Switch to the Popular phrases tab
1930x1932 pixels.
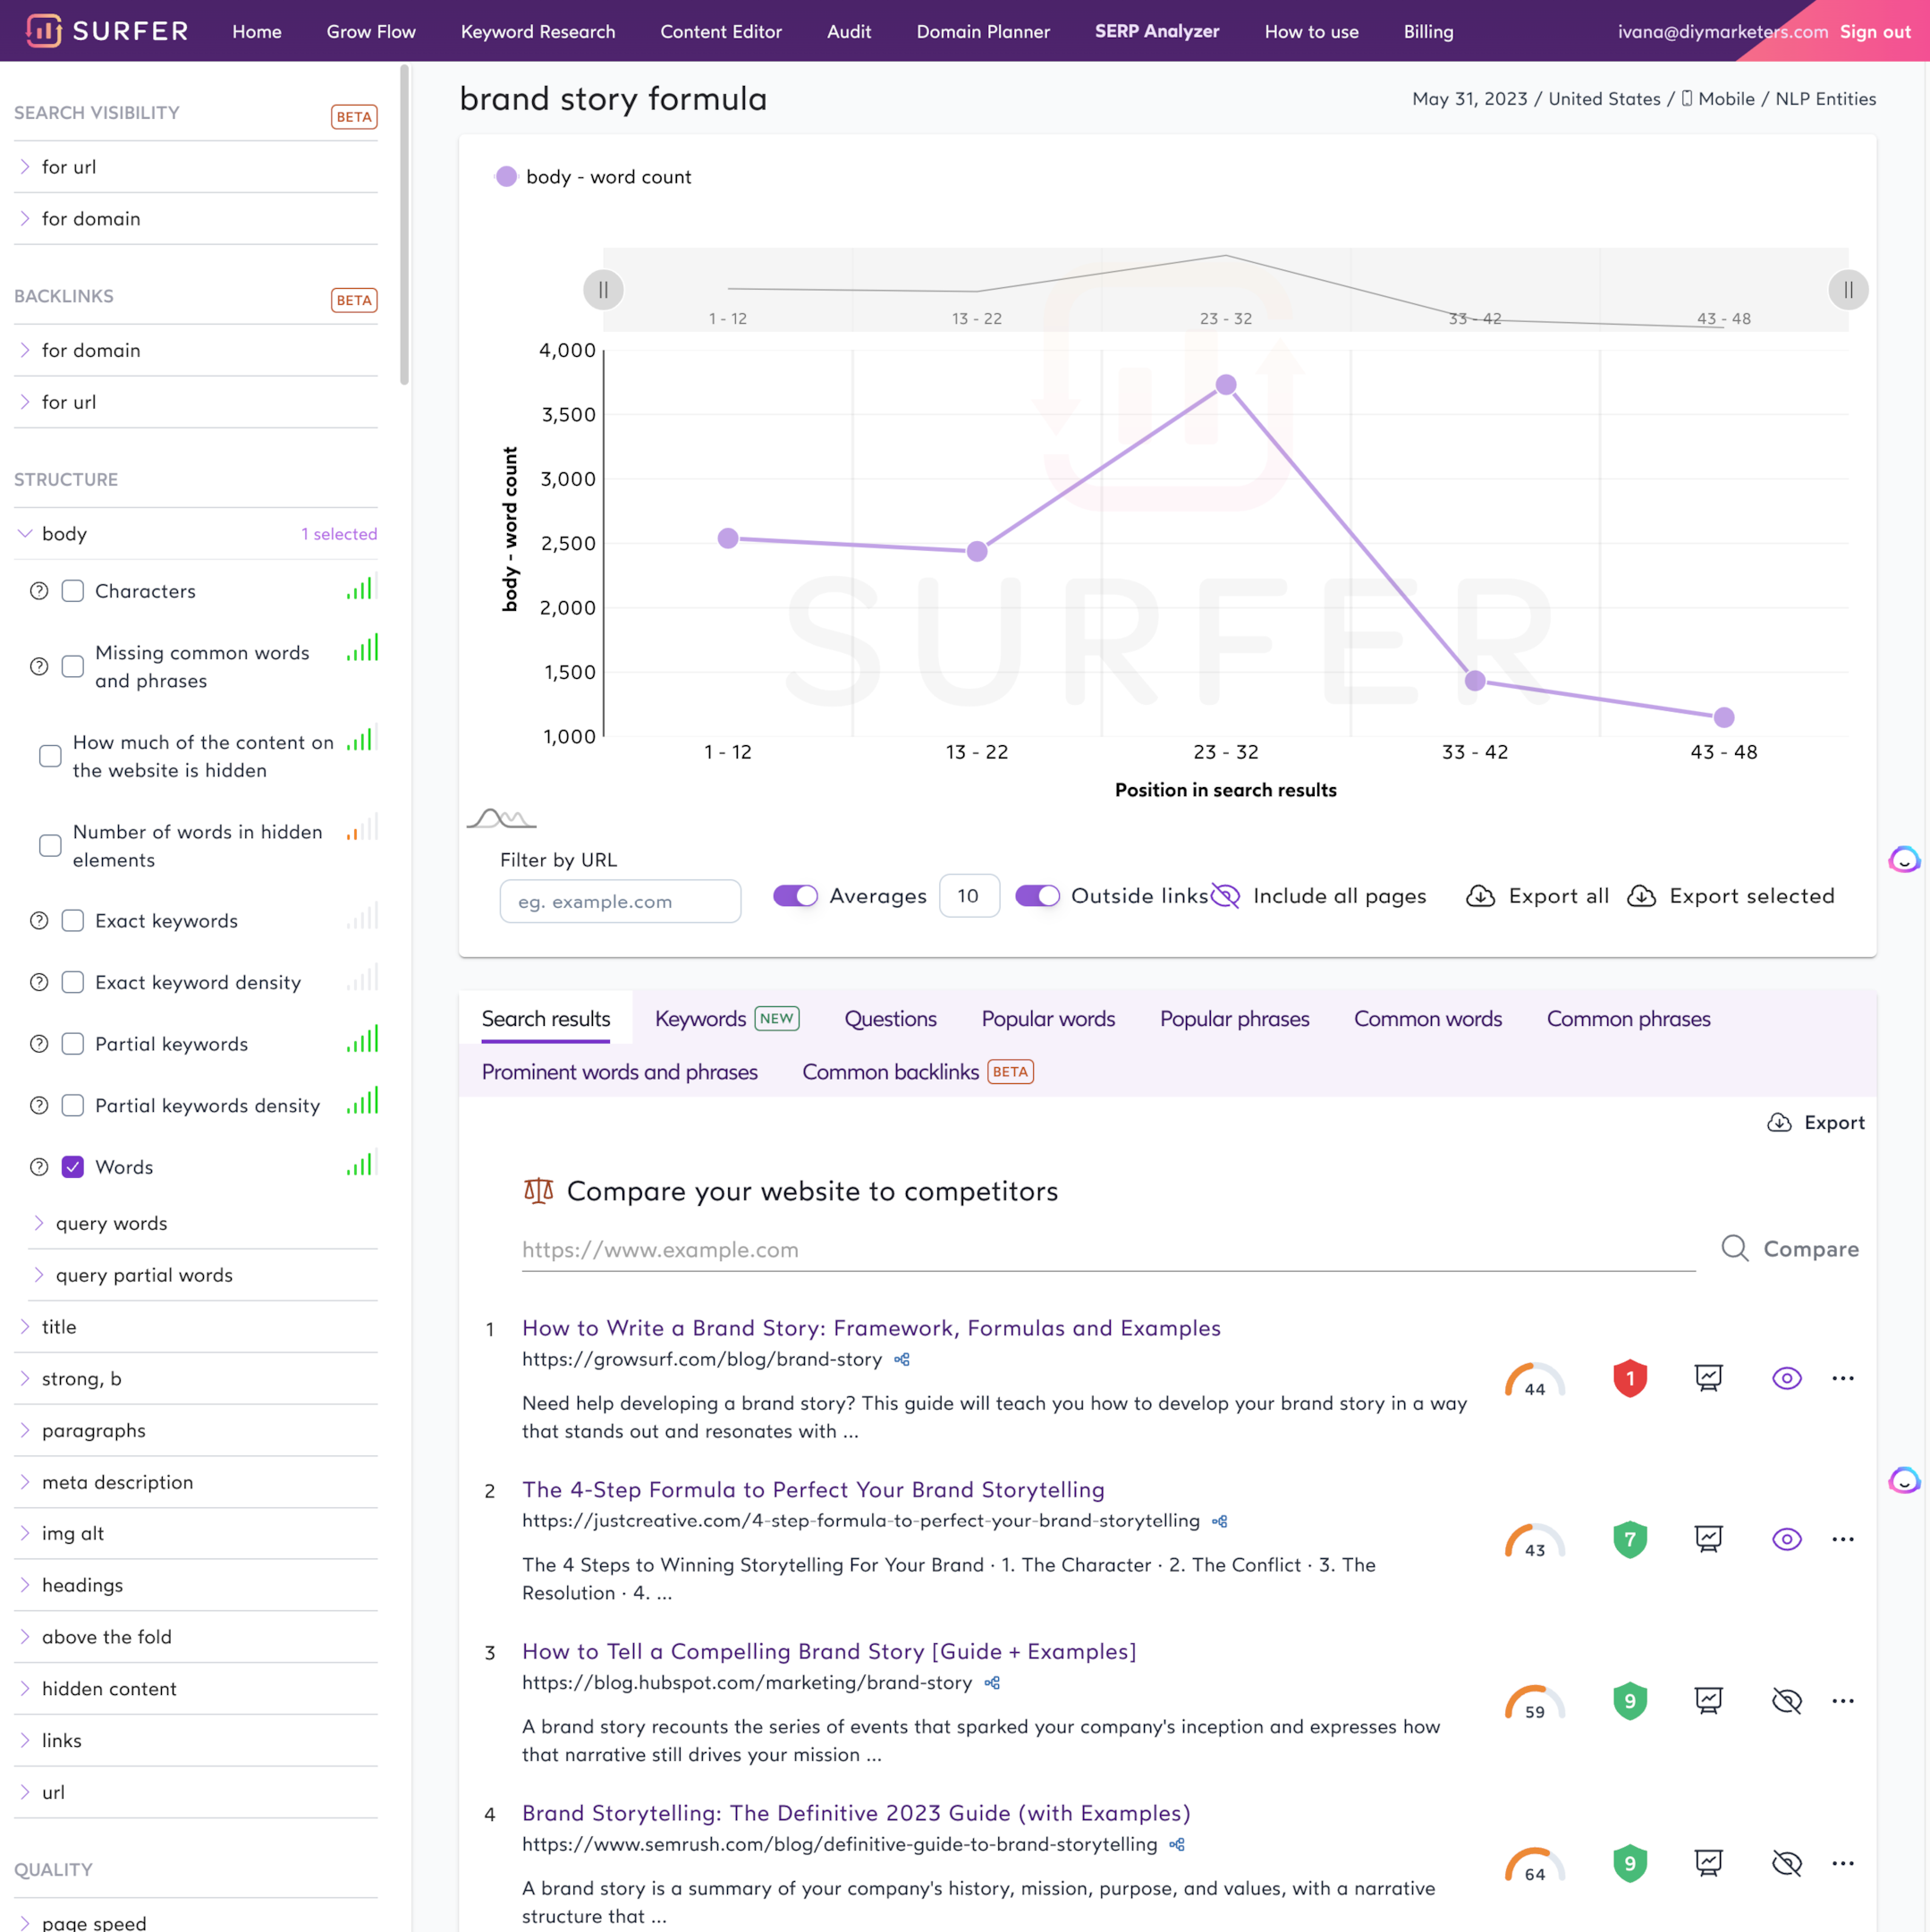coord(1234,1018)
